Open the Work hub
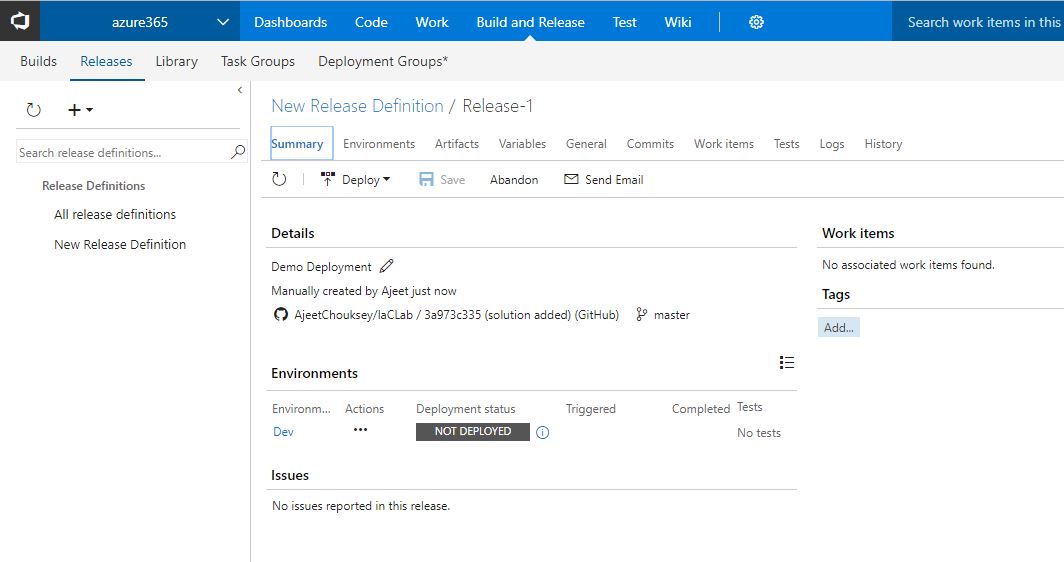 pyautogui.click(x=432, y=22)
